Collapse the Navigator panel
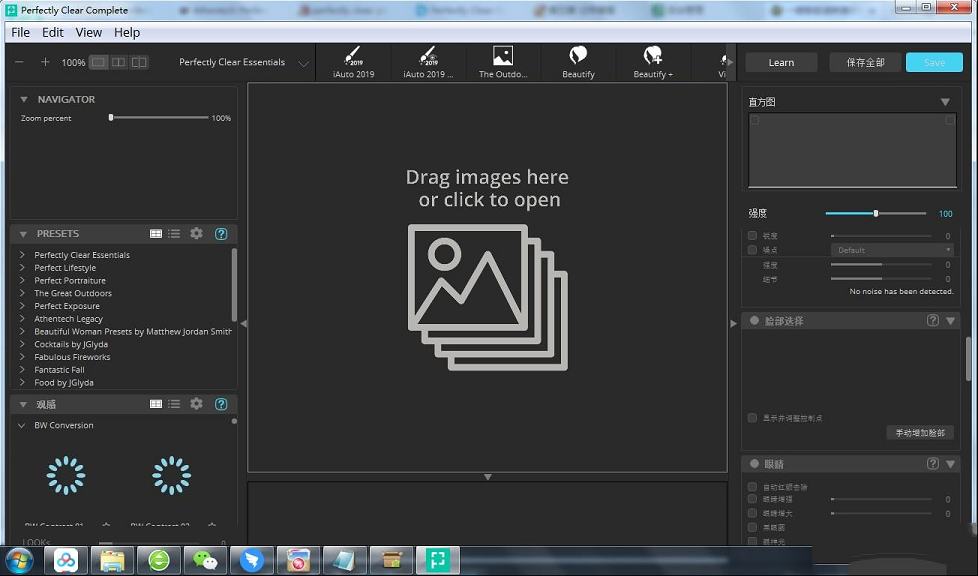The height and width of the screenshot is (576, 978). click(x=23, y=99)
